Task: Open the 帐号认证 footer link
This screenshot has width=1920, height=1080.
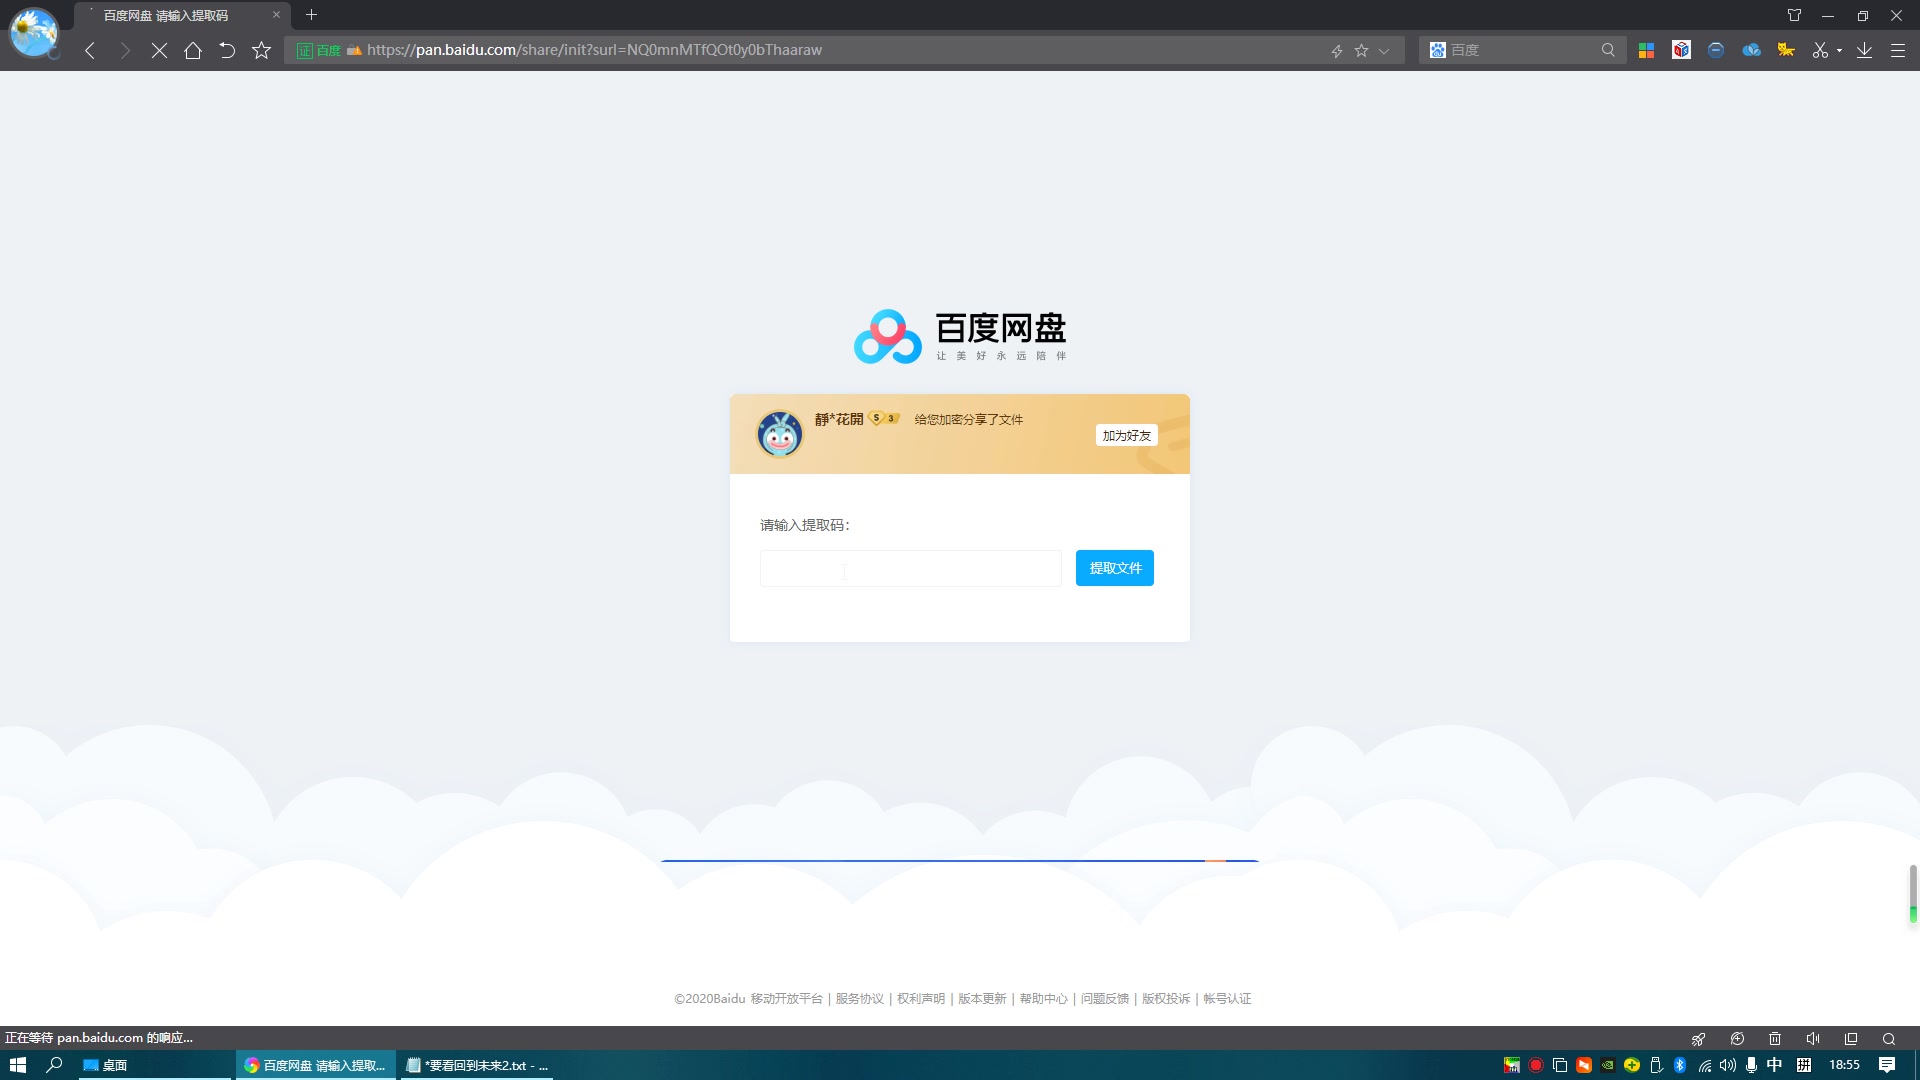Action: click(x=1227, y=998)
